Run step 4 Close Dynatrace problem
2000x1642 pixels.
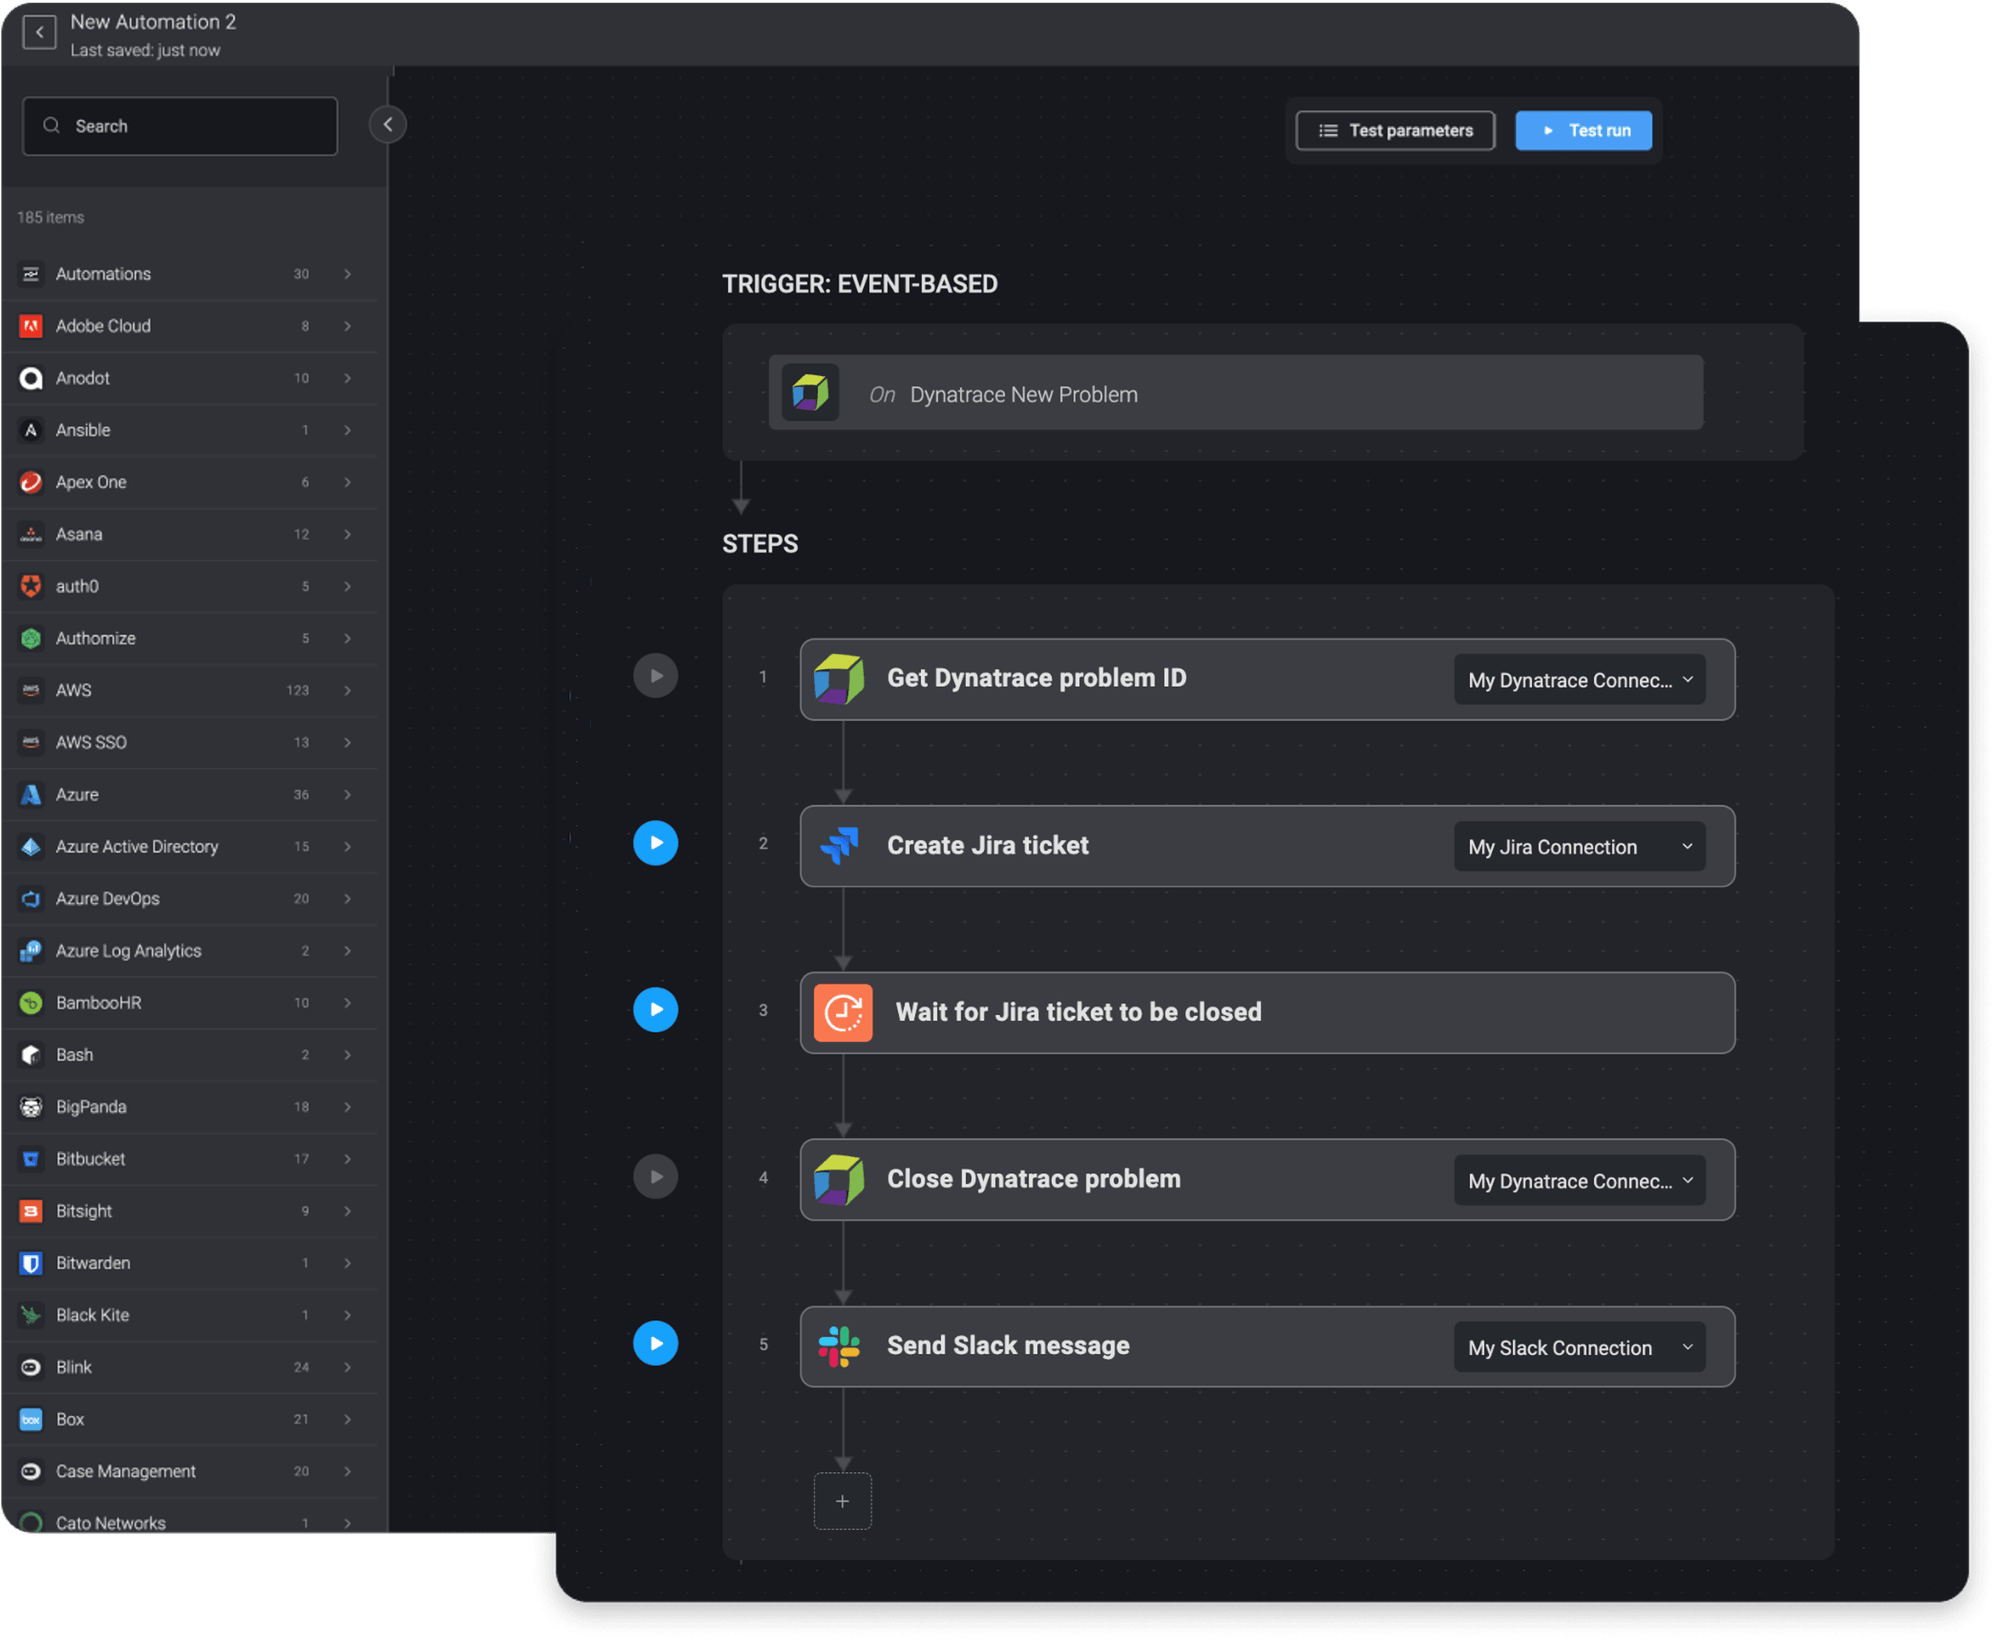[x=656, y=1177]
